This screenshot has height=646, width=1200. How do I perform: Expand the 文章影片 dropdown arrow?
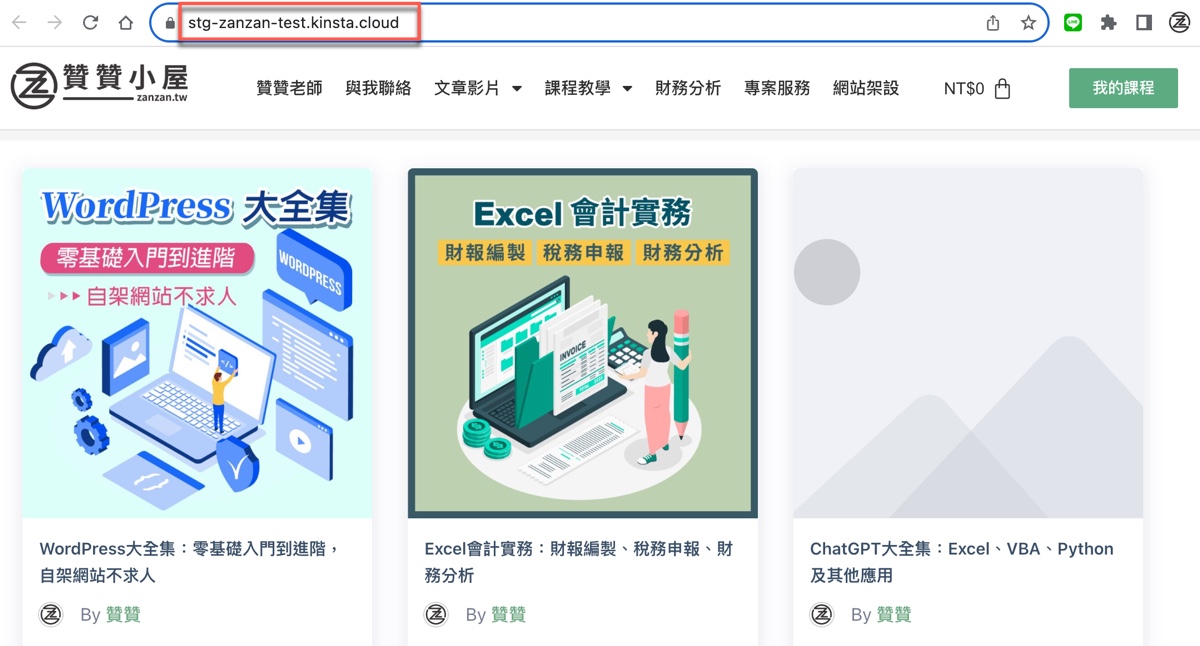click(517, 88)
